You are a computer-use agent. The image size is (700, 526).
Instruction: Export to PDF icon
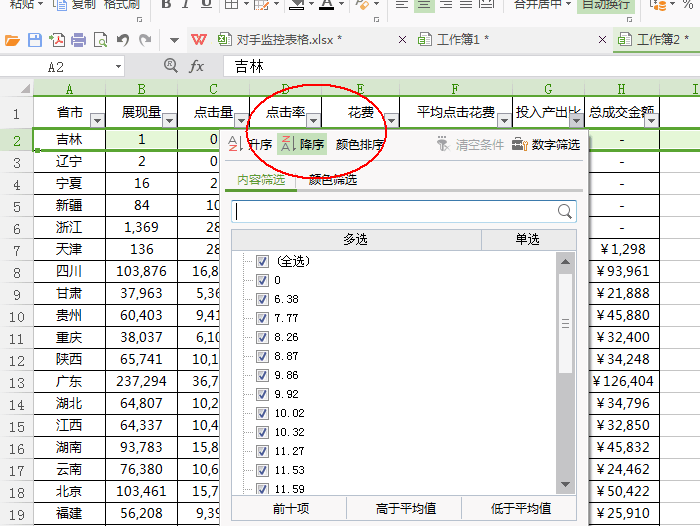click(57, 40)
